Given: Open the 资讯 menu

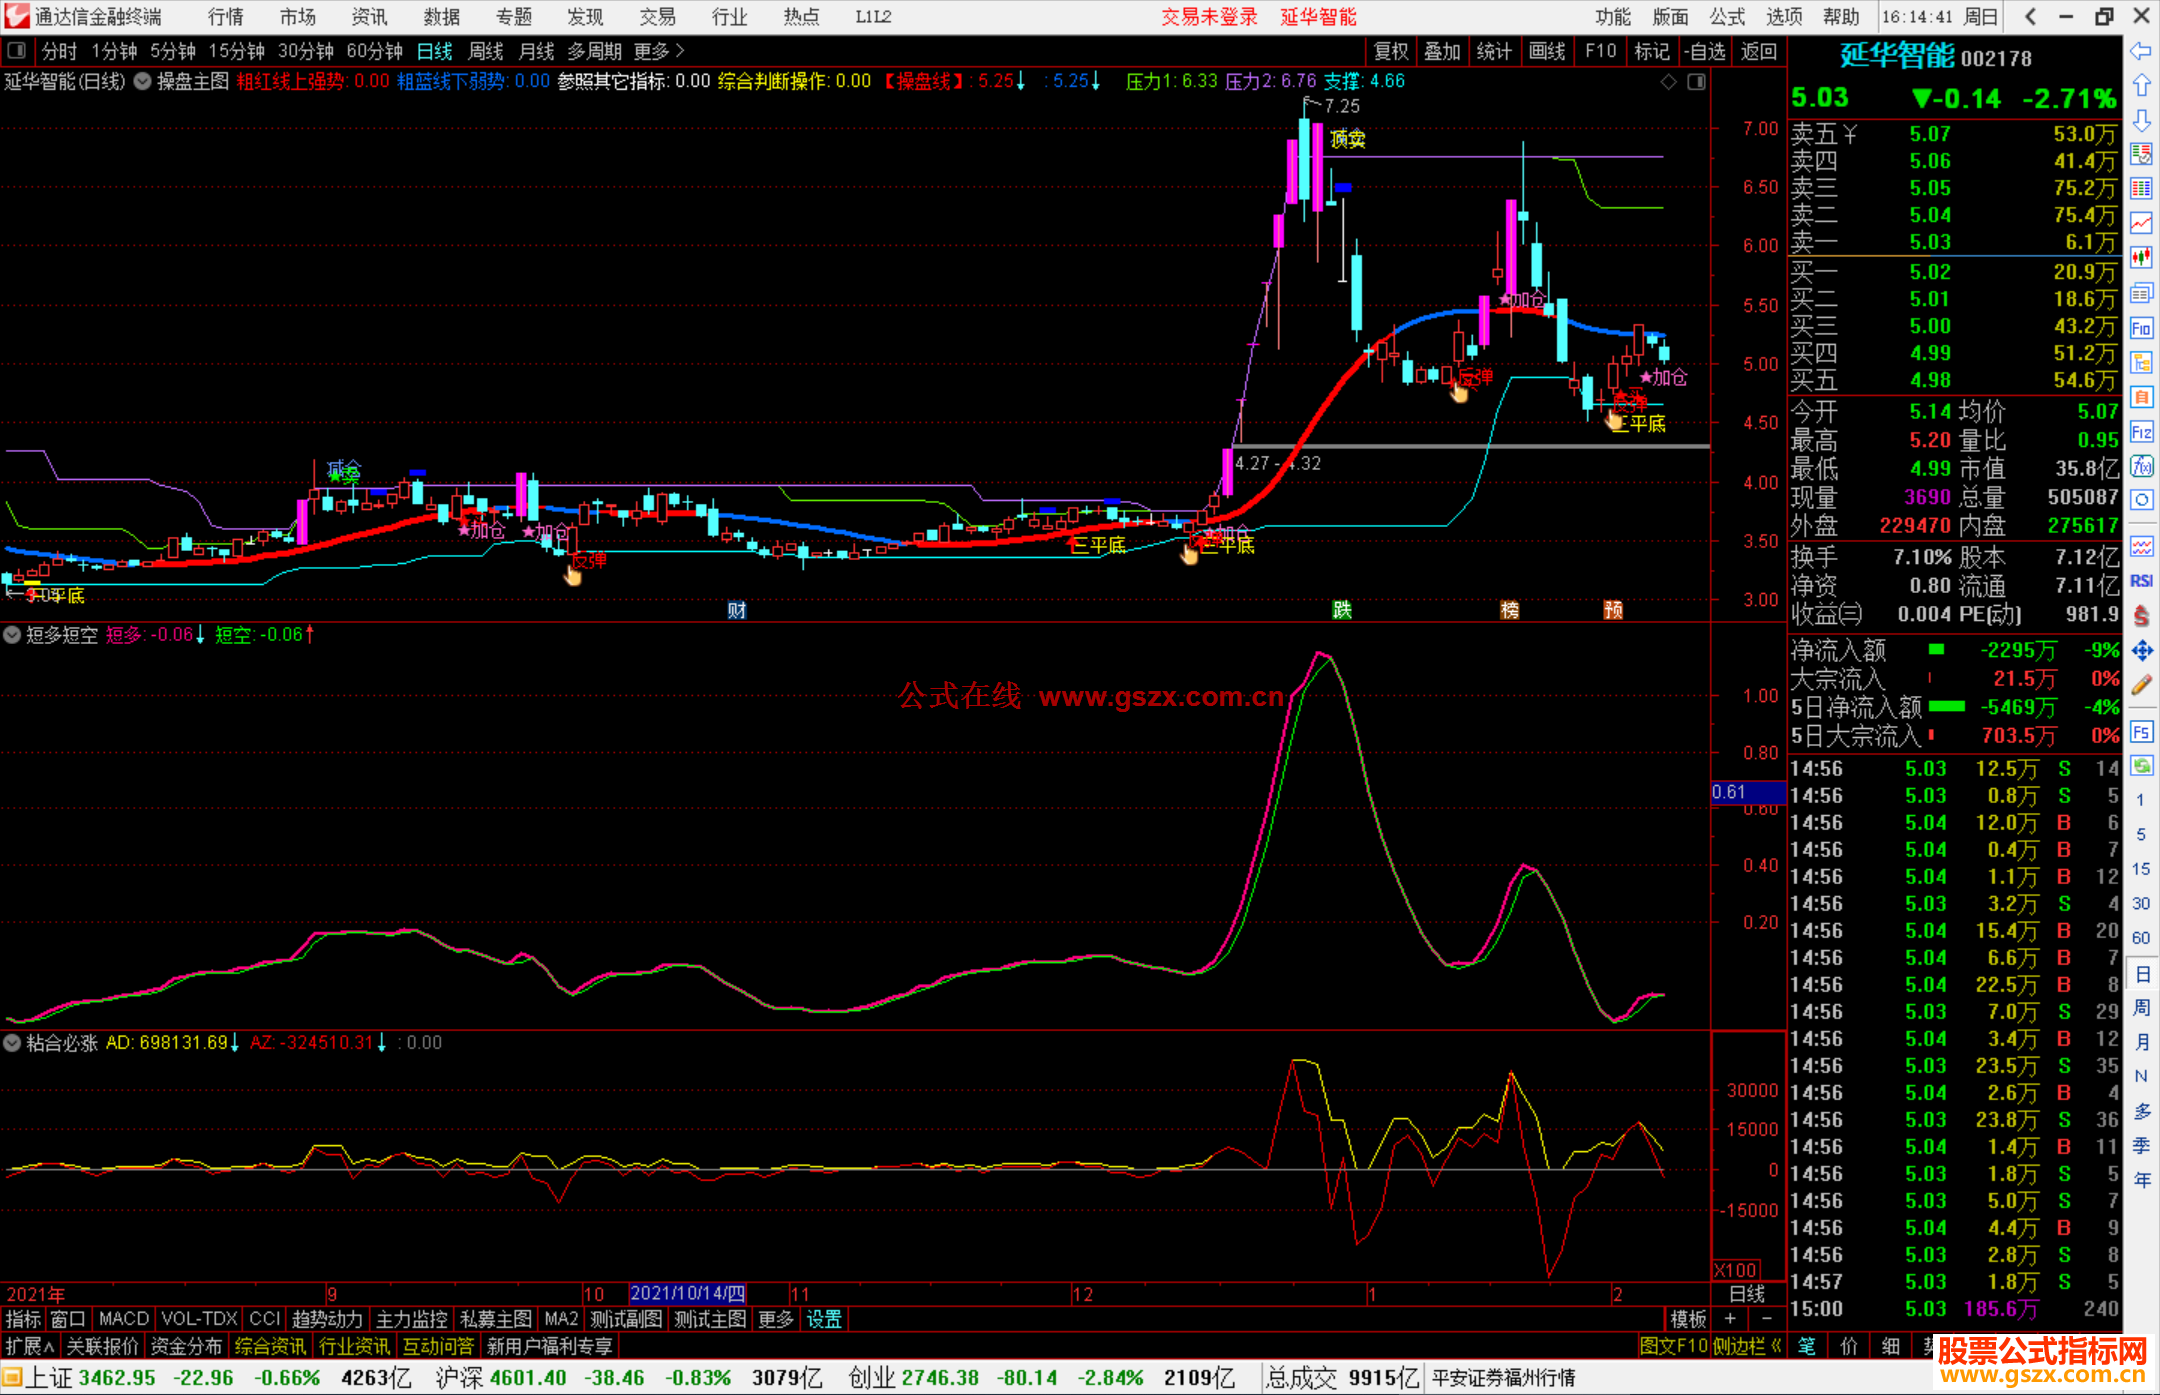Looking at the screenshot, I should (x=369, y=17).
